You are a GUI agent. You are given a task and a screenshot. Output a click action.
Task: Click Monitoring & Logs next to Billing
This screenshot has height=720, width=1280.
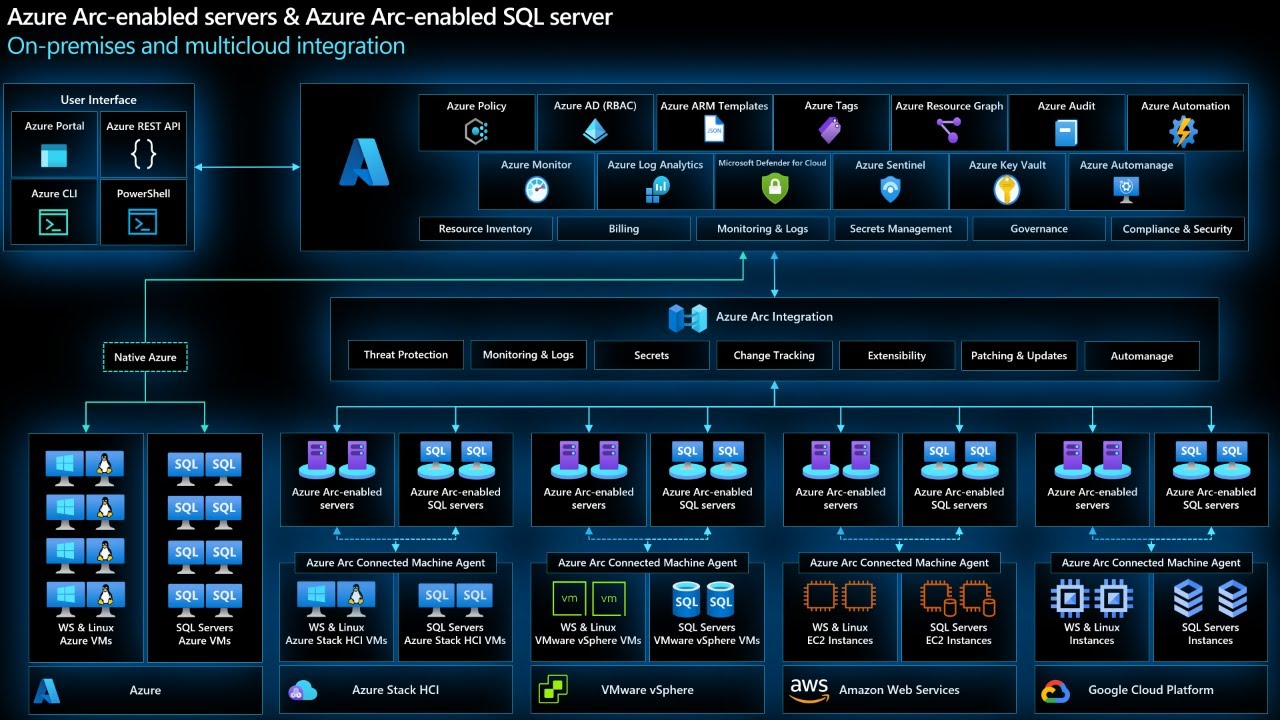point(762,229)
